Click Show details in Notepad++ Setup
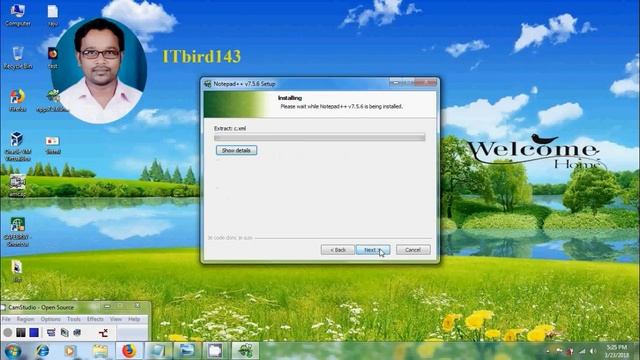This screenshot has width=640, height=360. tap(236, 150)
